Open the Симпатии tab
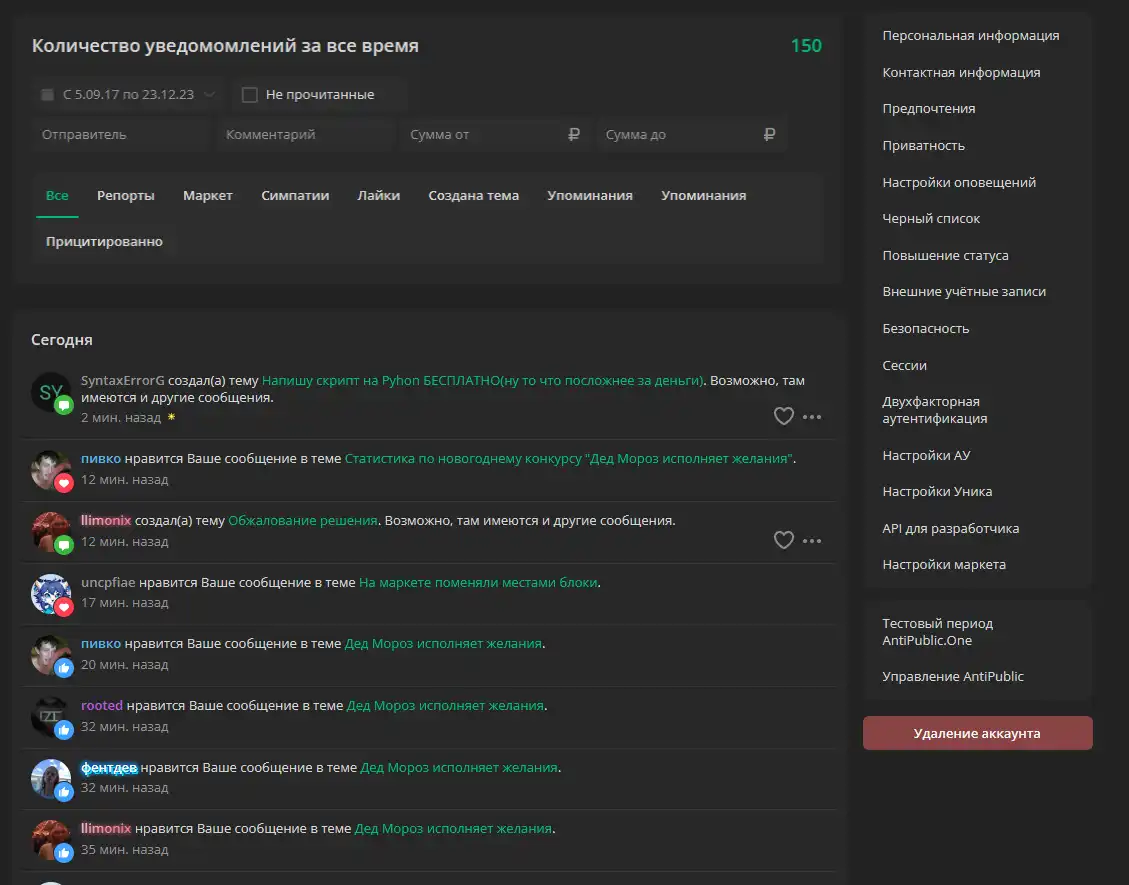Image resolution: width=1129 pixels, height=885 pixels. click(x=295, y=195)
